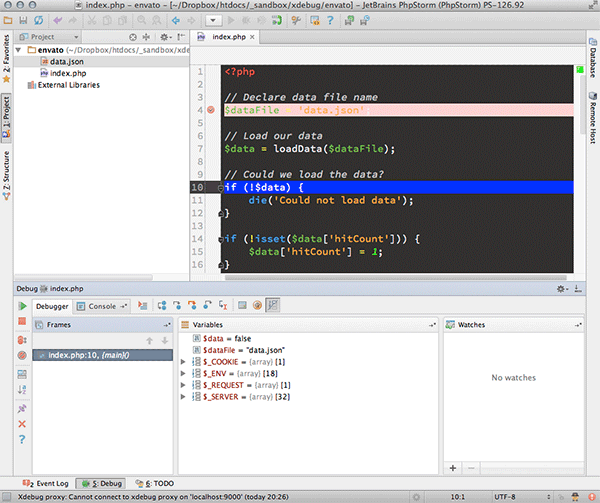Open Debug panel settings gear
The image size is (600, 503).
click(x=562, y=288)
